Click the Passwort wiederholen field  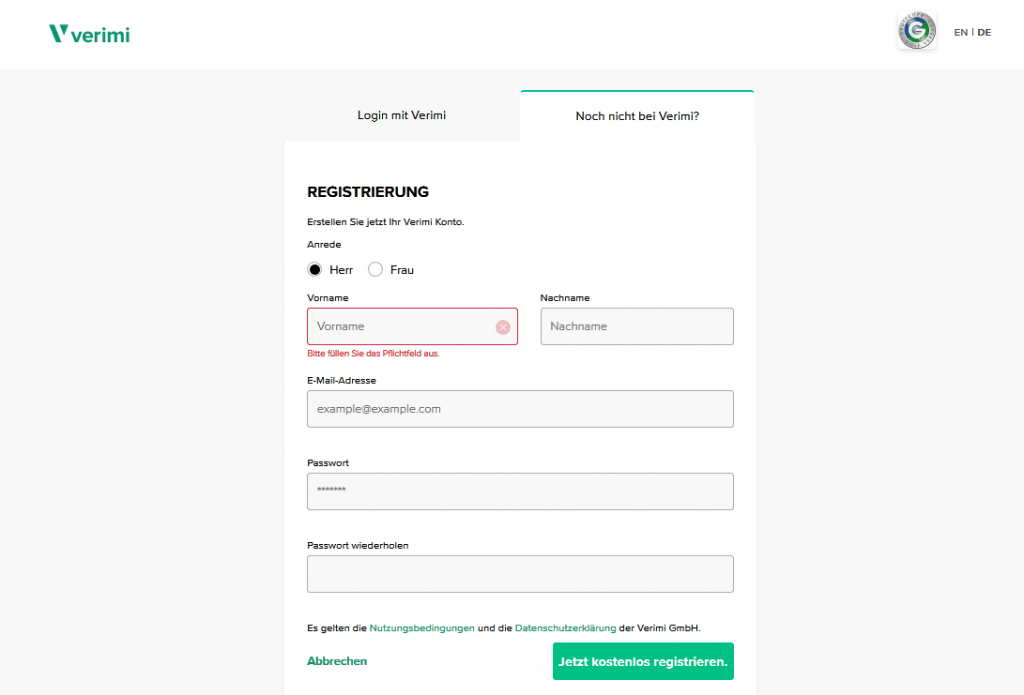tap(520, 574)
